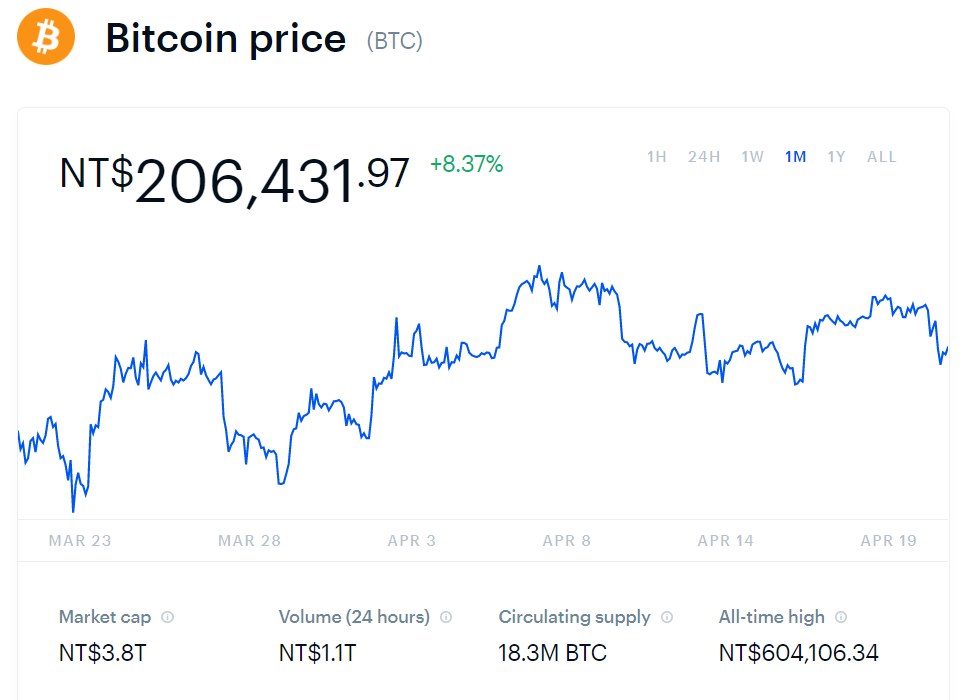This screenshot has width=962, height=700.
Task: Click the chart peak near APR 8
Action: coord(539,267)
